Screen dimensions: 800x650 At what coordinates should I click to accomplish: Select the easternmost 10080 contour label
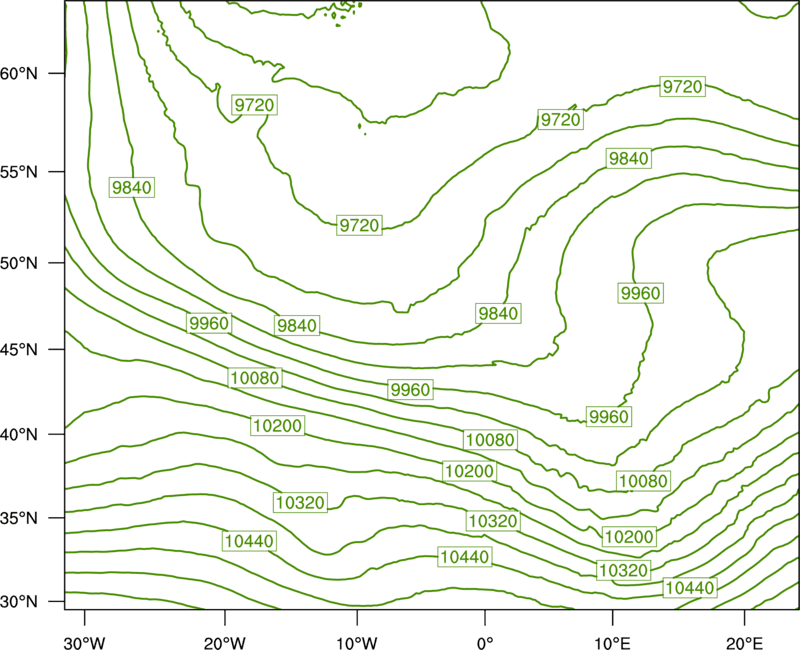click(x=643, y=481)
